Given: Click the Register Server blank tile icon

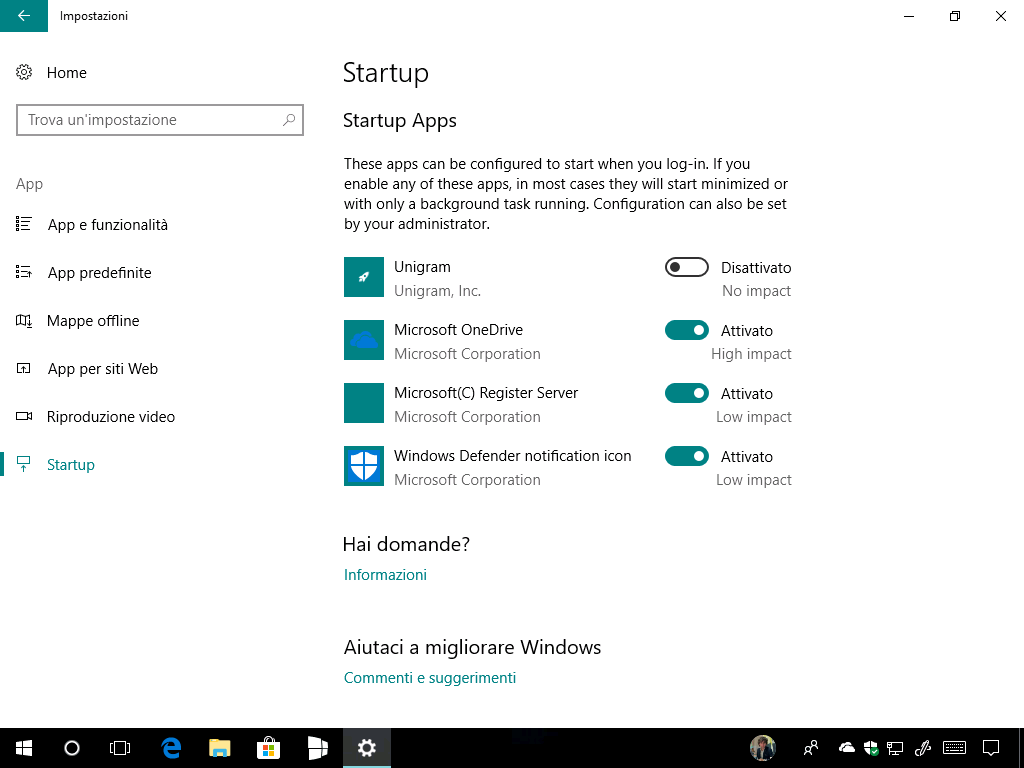Looking at the screenshot, I should [364, 403].
